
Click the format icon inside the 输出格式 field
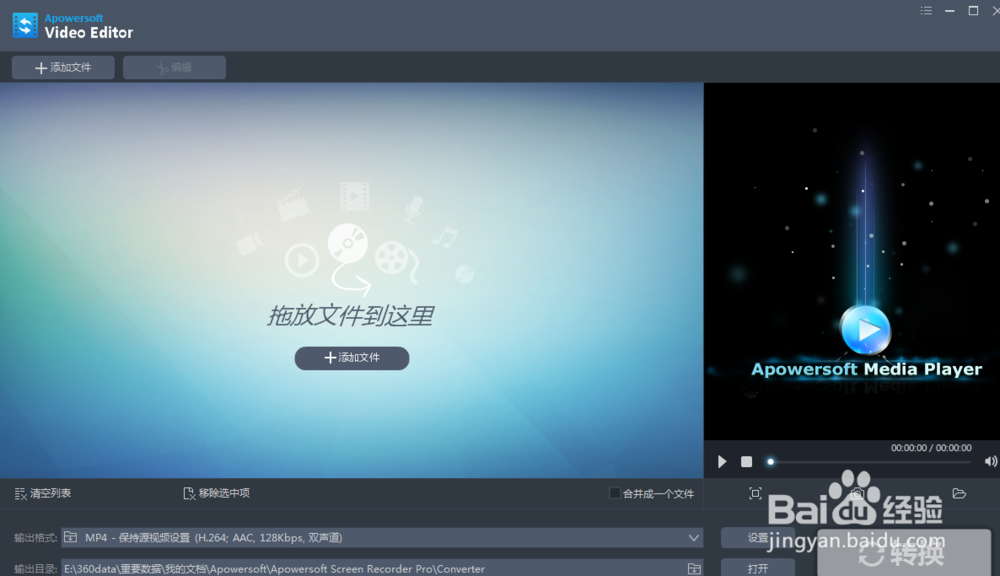tap(70, 537)
